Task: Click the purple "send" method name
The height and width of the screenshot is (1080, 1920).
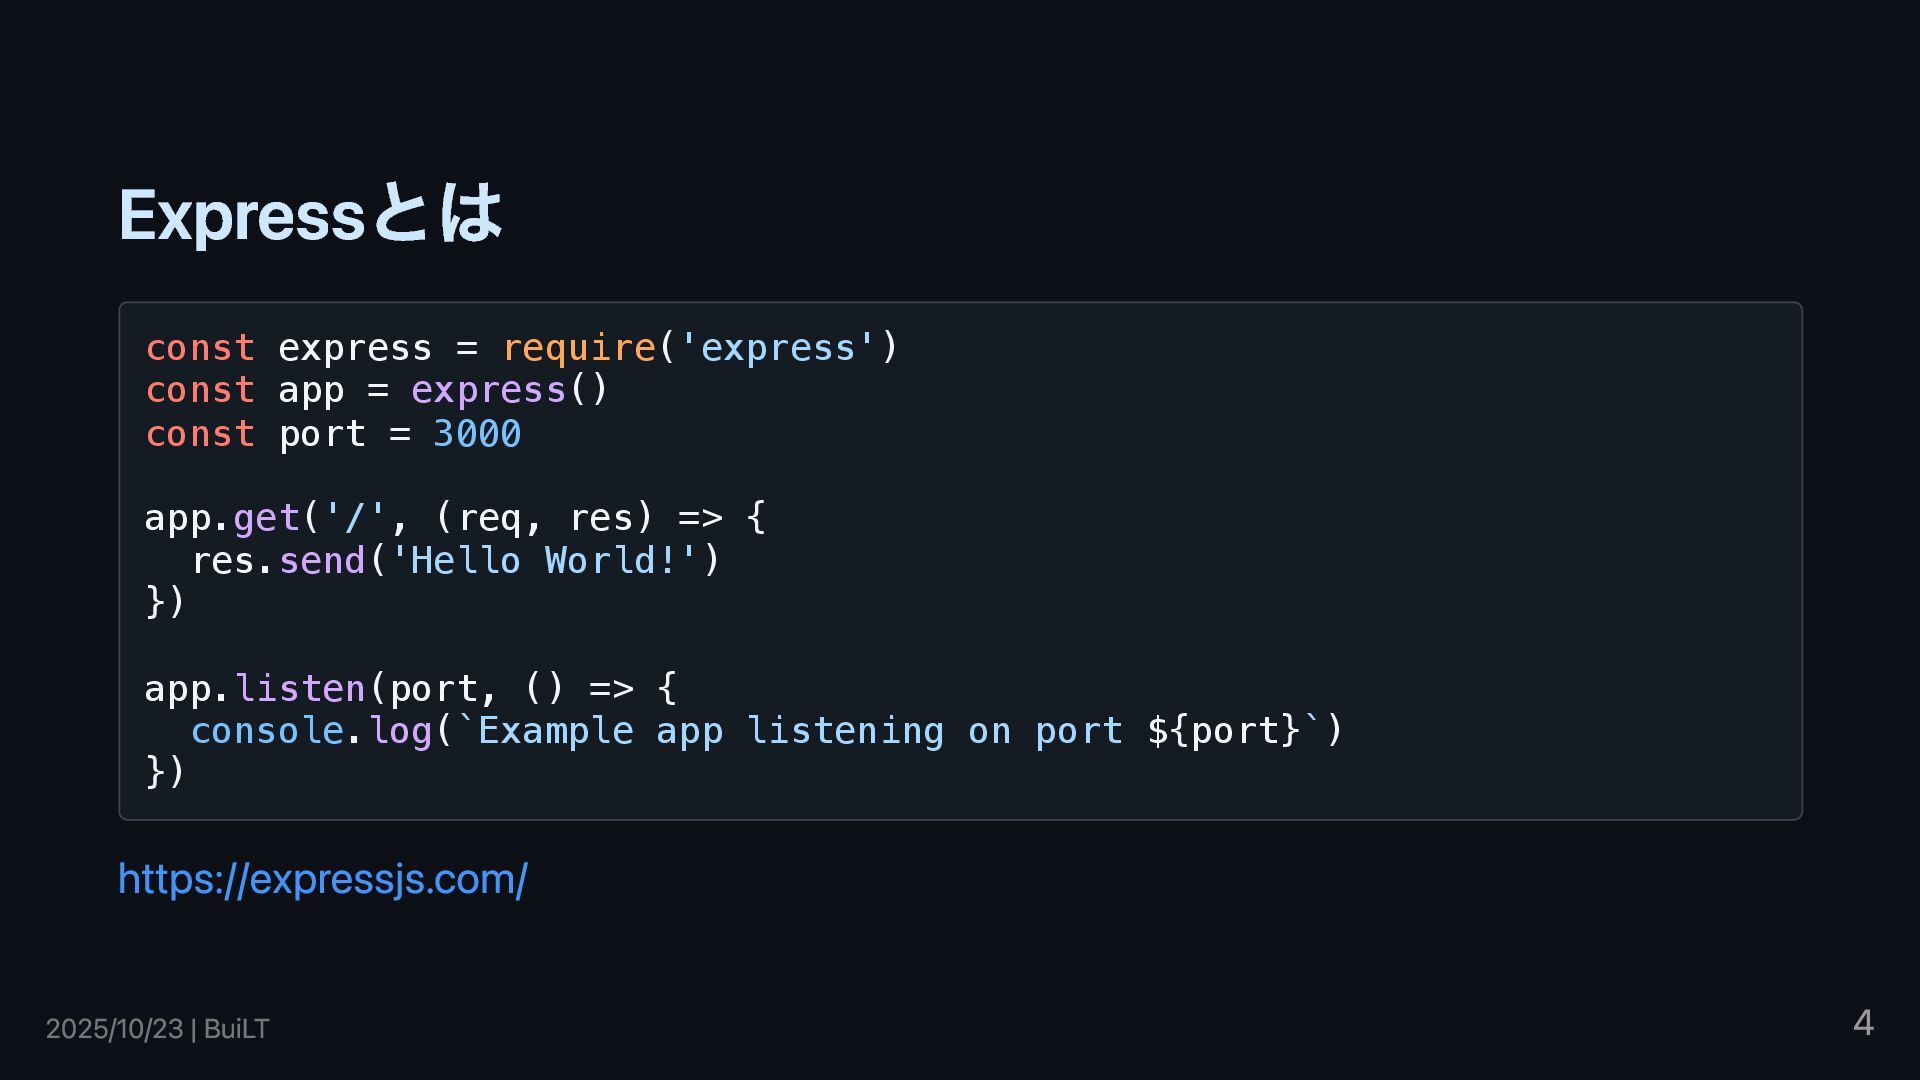Action: (x=321, y=561)
